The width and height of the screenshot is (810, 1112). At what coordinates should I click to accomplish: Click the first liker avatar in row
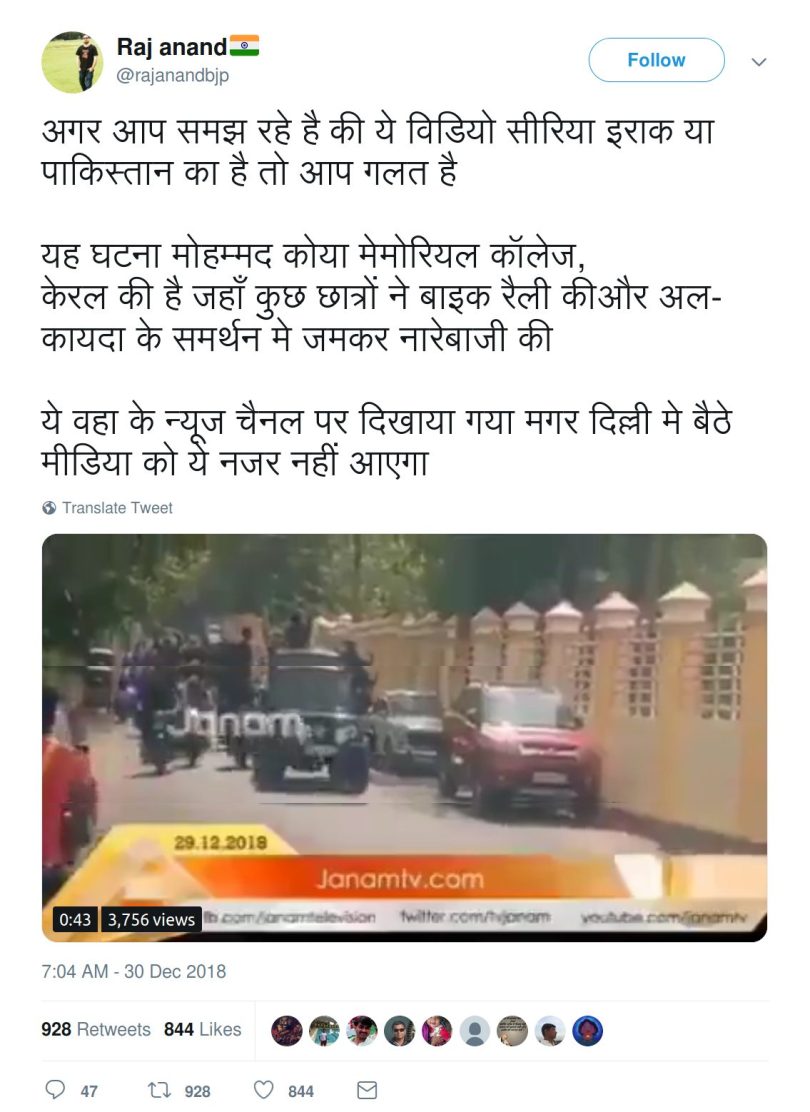[x=287, y=1030]
